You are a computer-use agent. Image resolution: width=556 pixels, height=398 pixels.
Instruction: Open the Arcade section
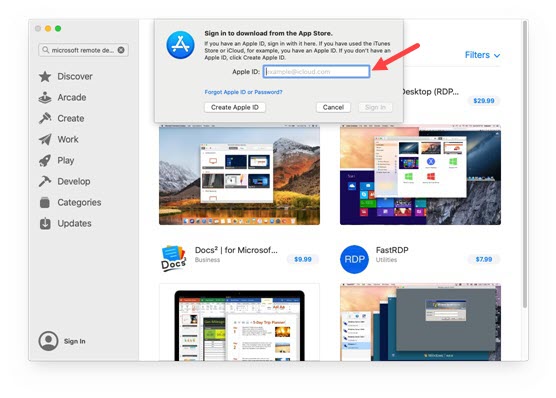tap(72, 97)
